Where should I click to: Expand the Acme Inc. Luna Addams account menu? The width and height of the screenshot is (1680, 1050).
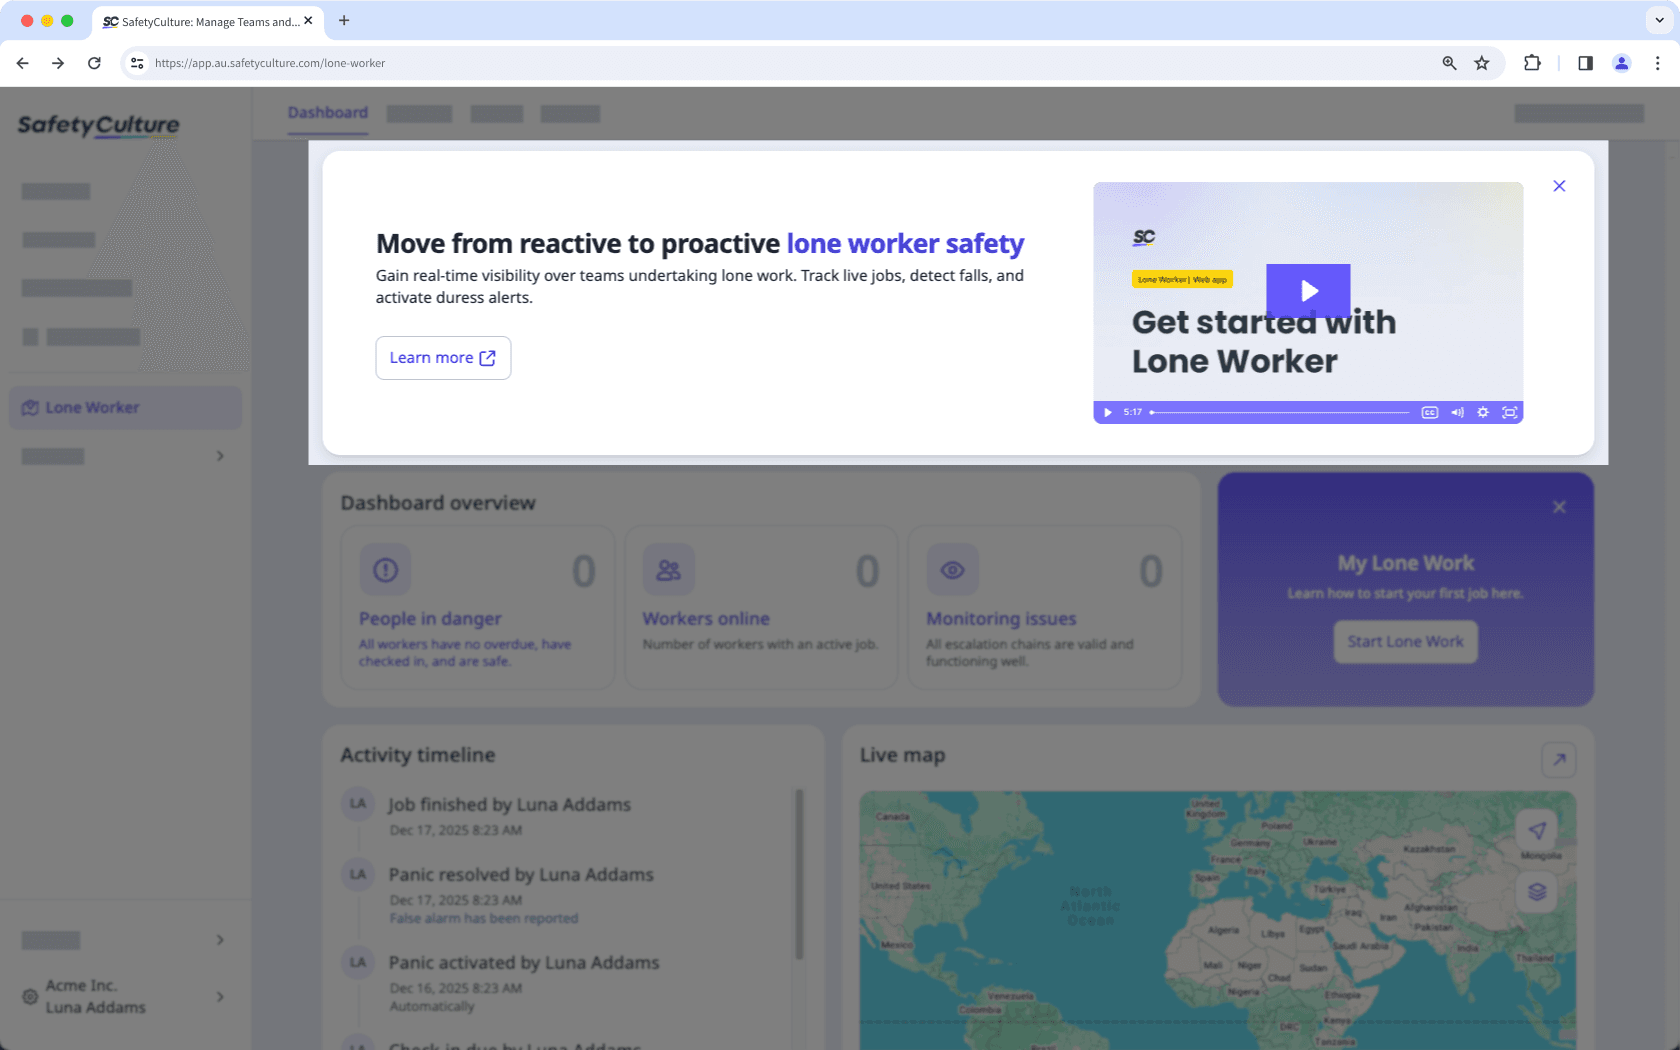pos(220,997)
